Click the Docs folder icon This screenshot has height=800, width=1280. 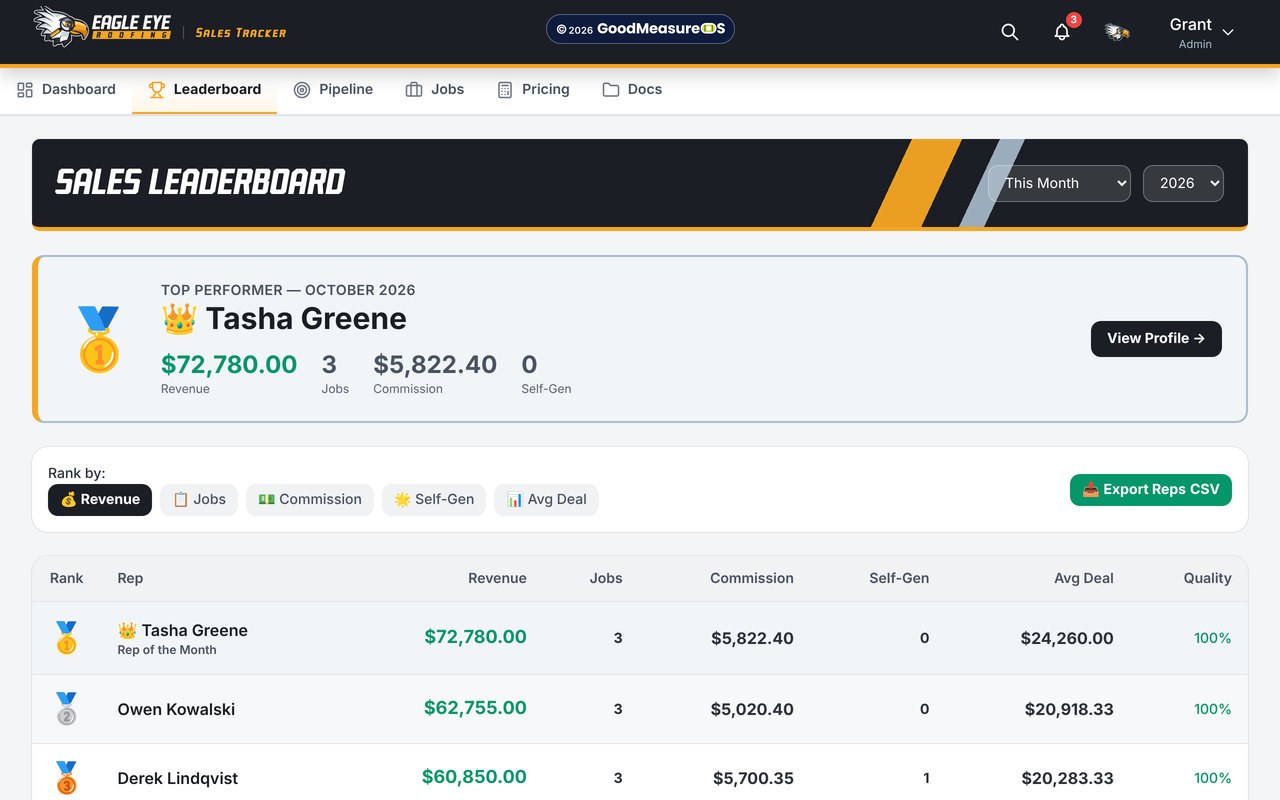click(x=611, y=90)
